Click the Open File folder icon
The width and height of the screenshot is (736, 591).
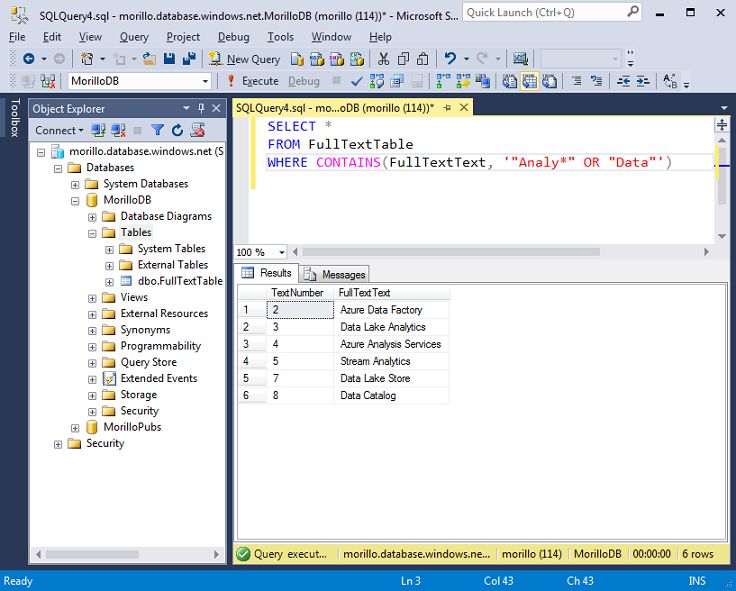[x=149, y=59]
